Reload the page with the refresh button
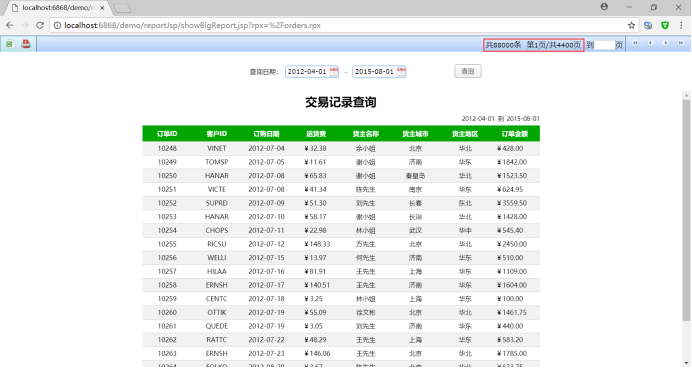 click(40, 26)
